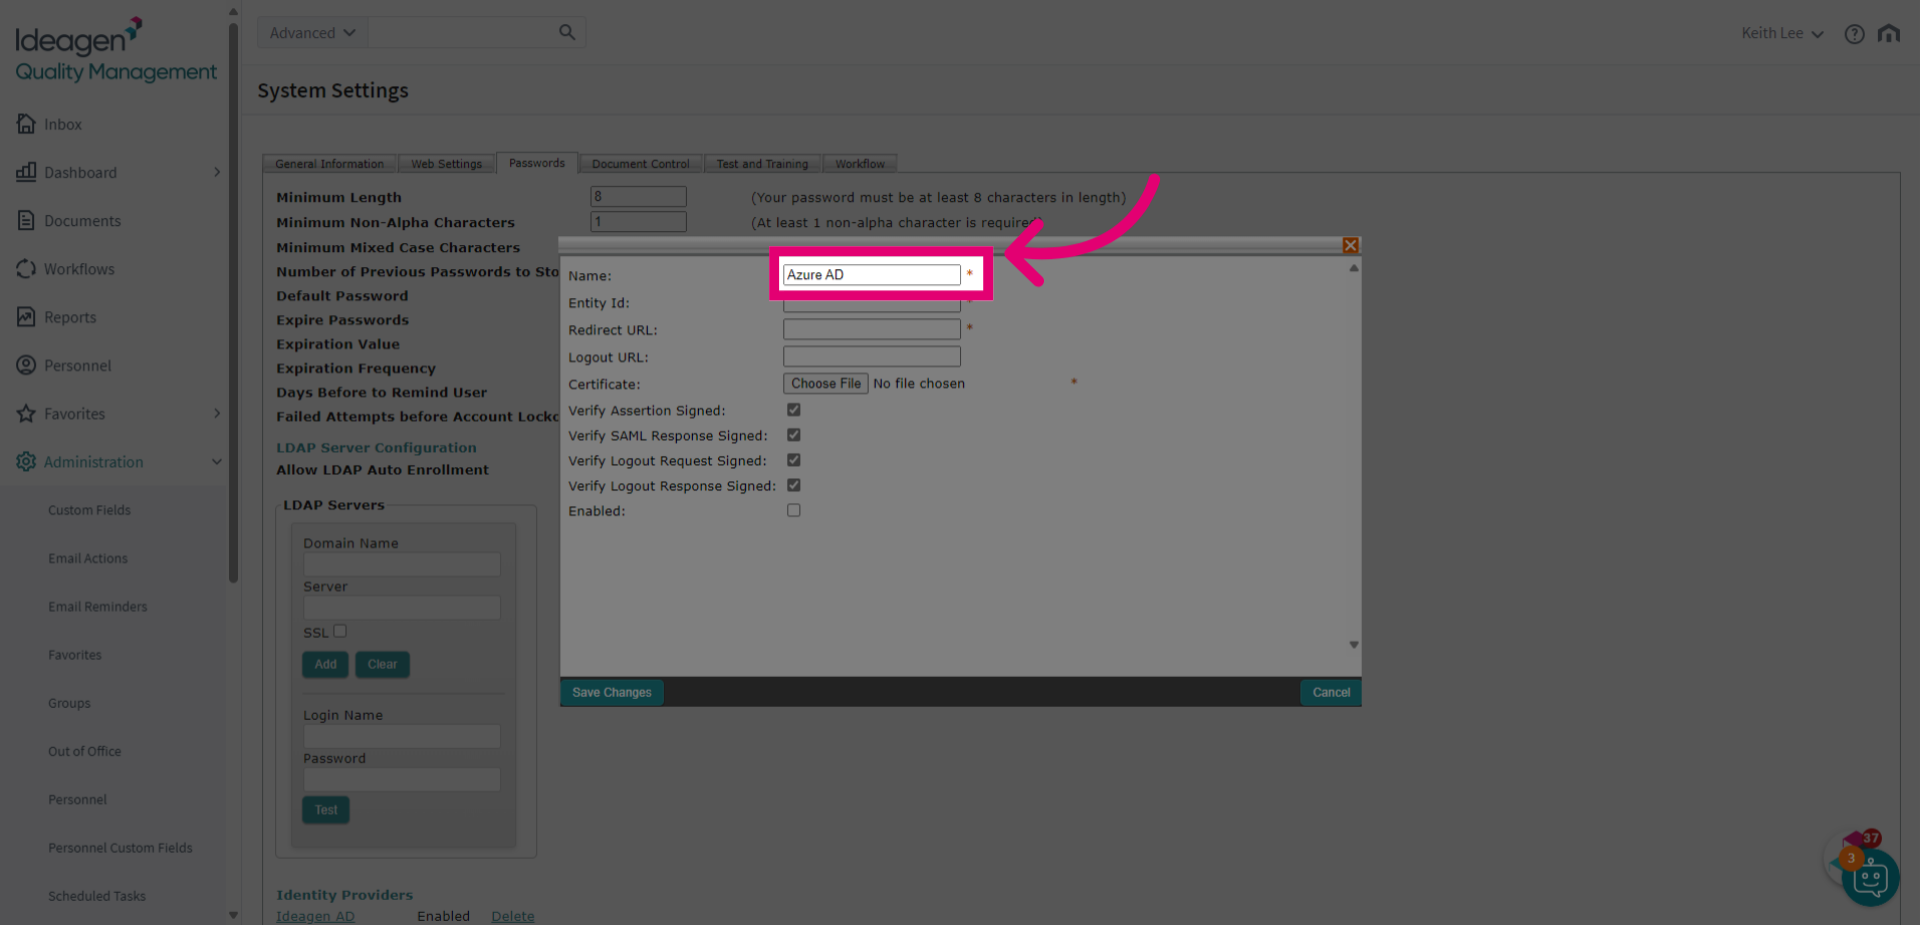Viewport: 1920px width, 925px height.
Task: Click the Dashboard chart icon
Action: pyautogui.click(x=26, y=172)
